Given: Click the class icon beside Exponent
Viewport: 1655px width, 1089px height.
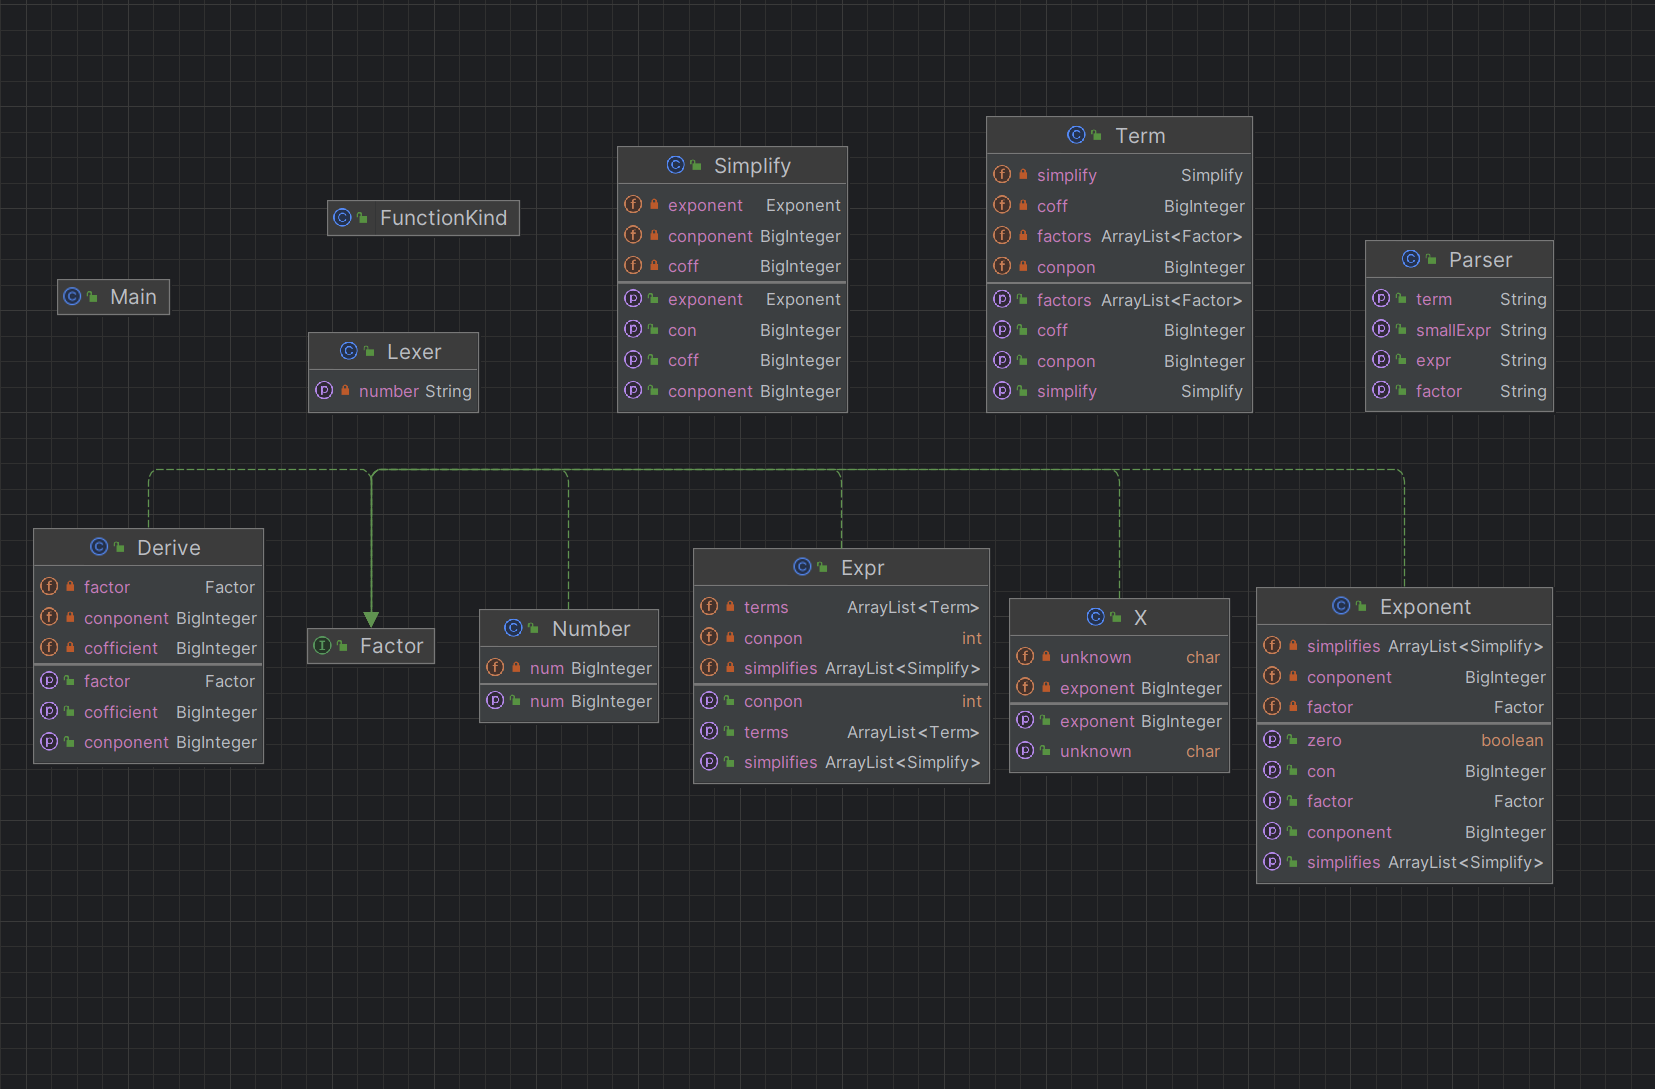Looking at the screenshot, I should point(1341,606).
